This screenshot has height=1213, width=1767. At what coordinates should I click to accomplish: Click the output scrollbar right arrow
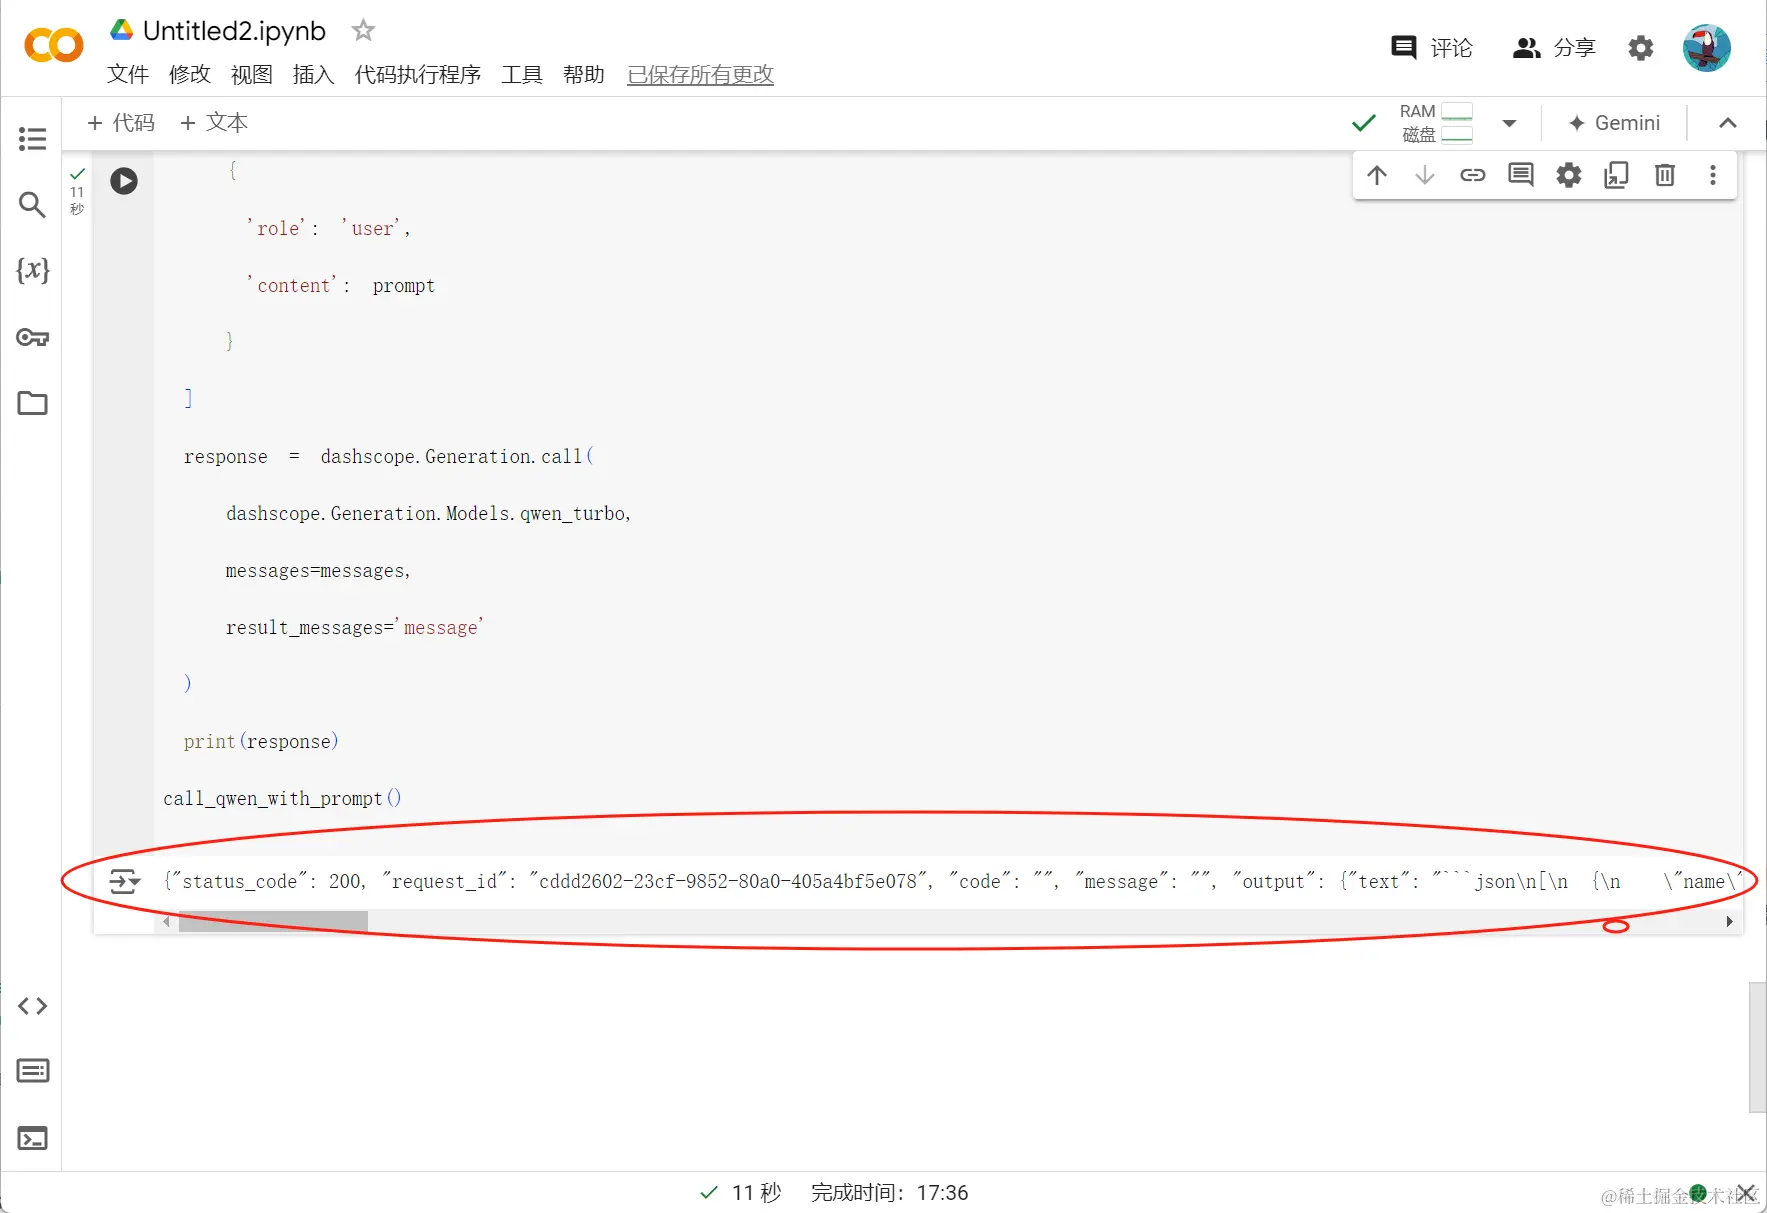pyautogui.click(x=1729, y=921)
